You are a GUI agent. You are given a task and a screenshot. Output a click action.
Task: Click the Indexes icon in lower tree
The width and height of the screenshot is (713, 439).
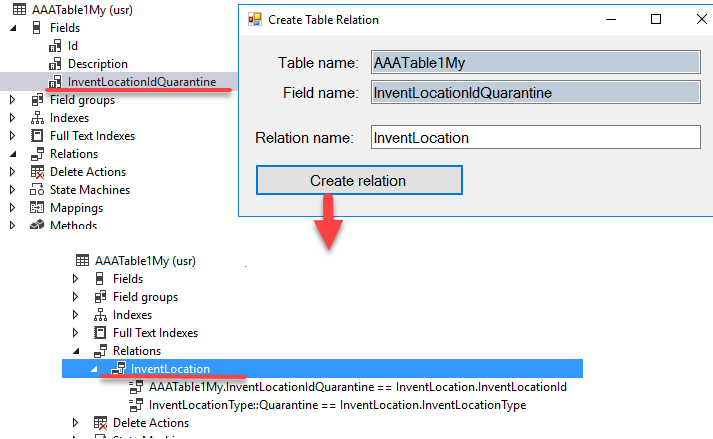tap(100, 315)
